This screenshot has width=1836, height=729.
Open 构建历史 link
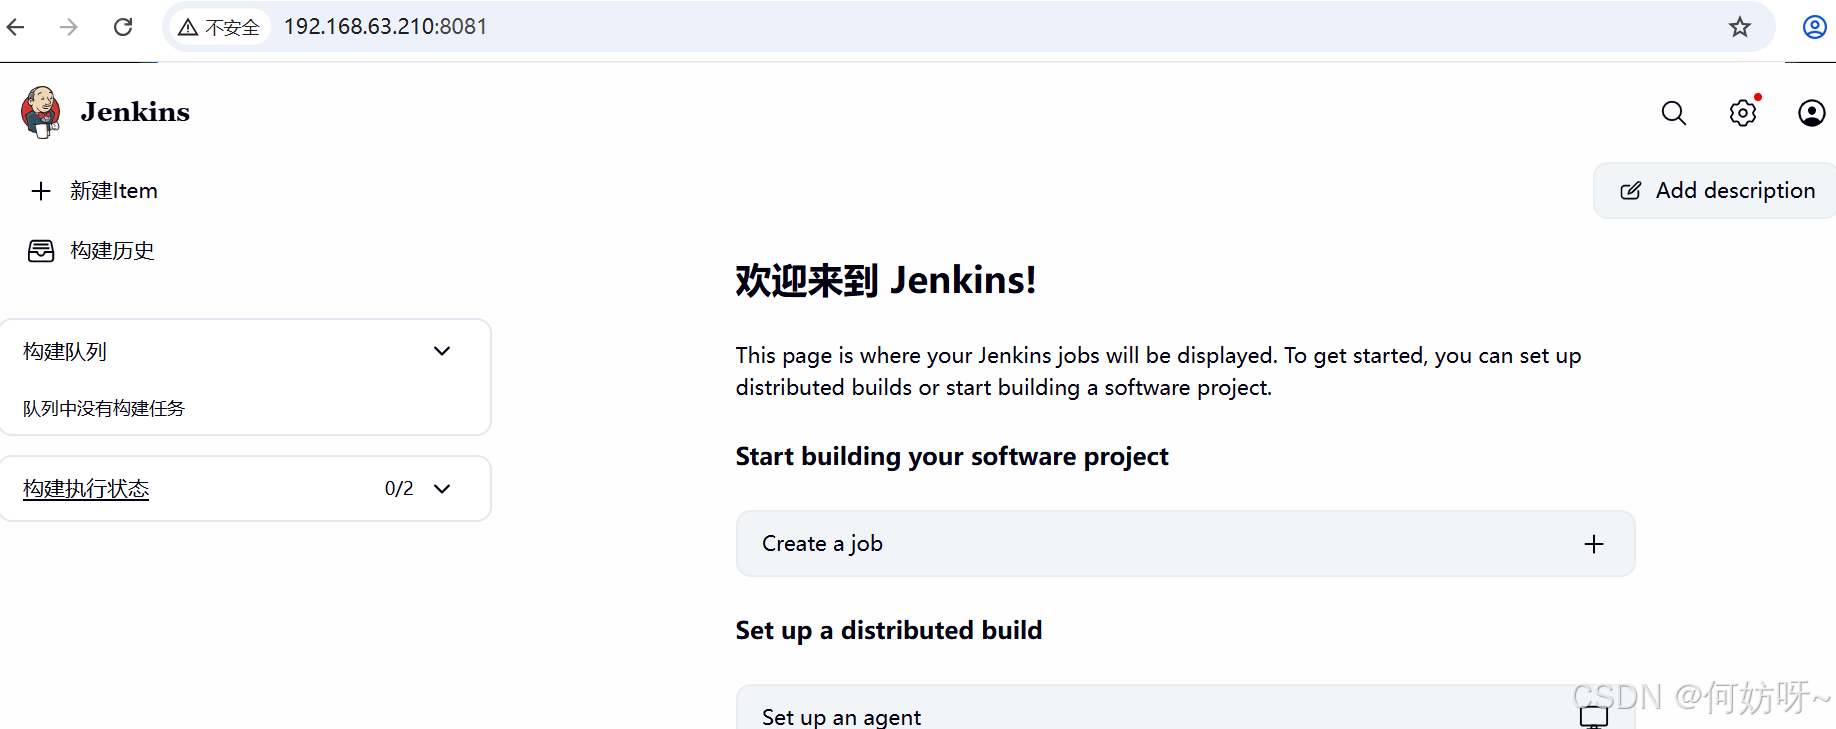pyautogui.click(x=112, y=251)
